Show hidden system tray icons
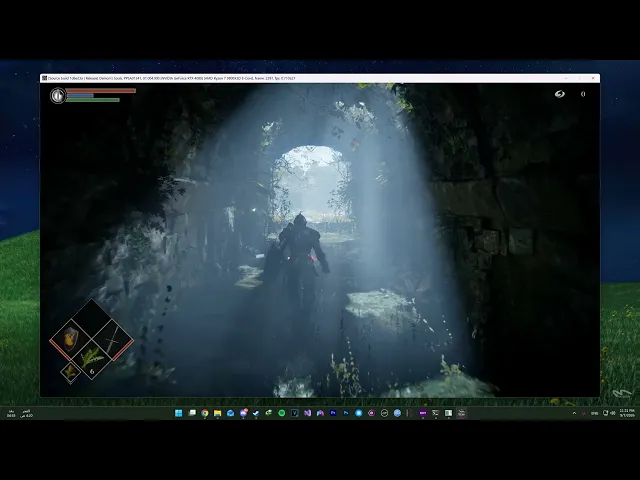The height and width of the screenshot is (480, 640). (x=574, y=413)
